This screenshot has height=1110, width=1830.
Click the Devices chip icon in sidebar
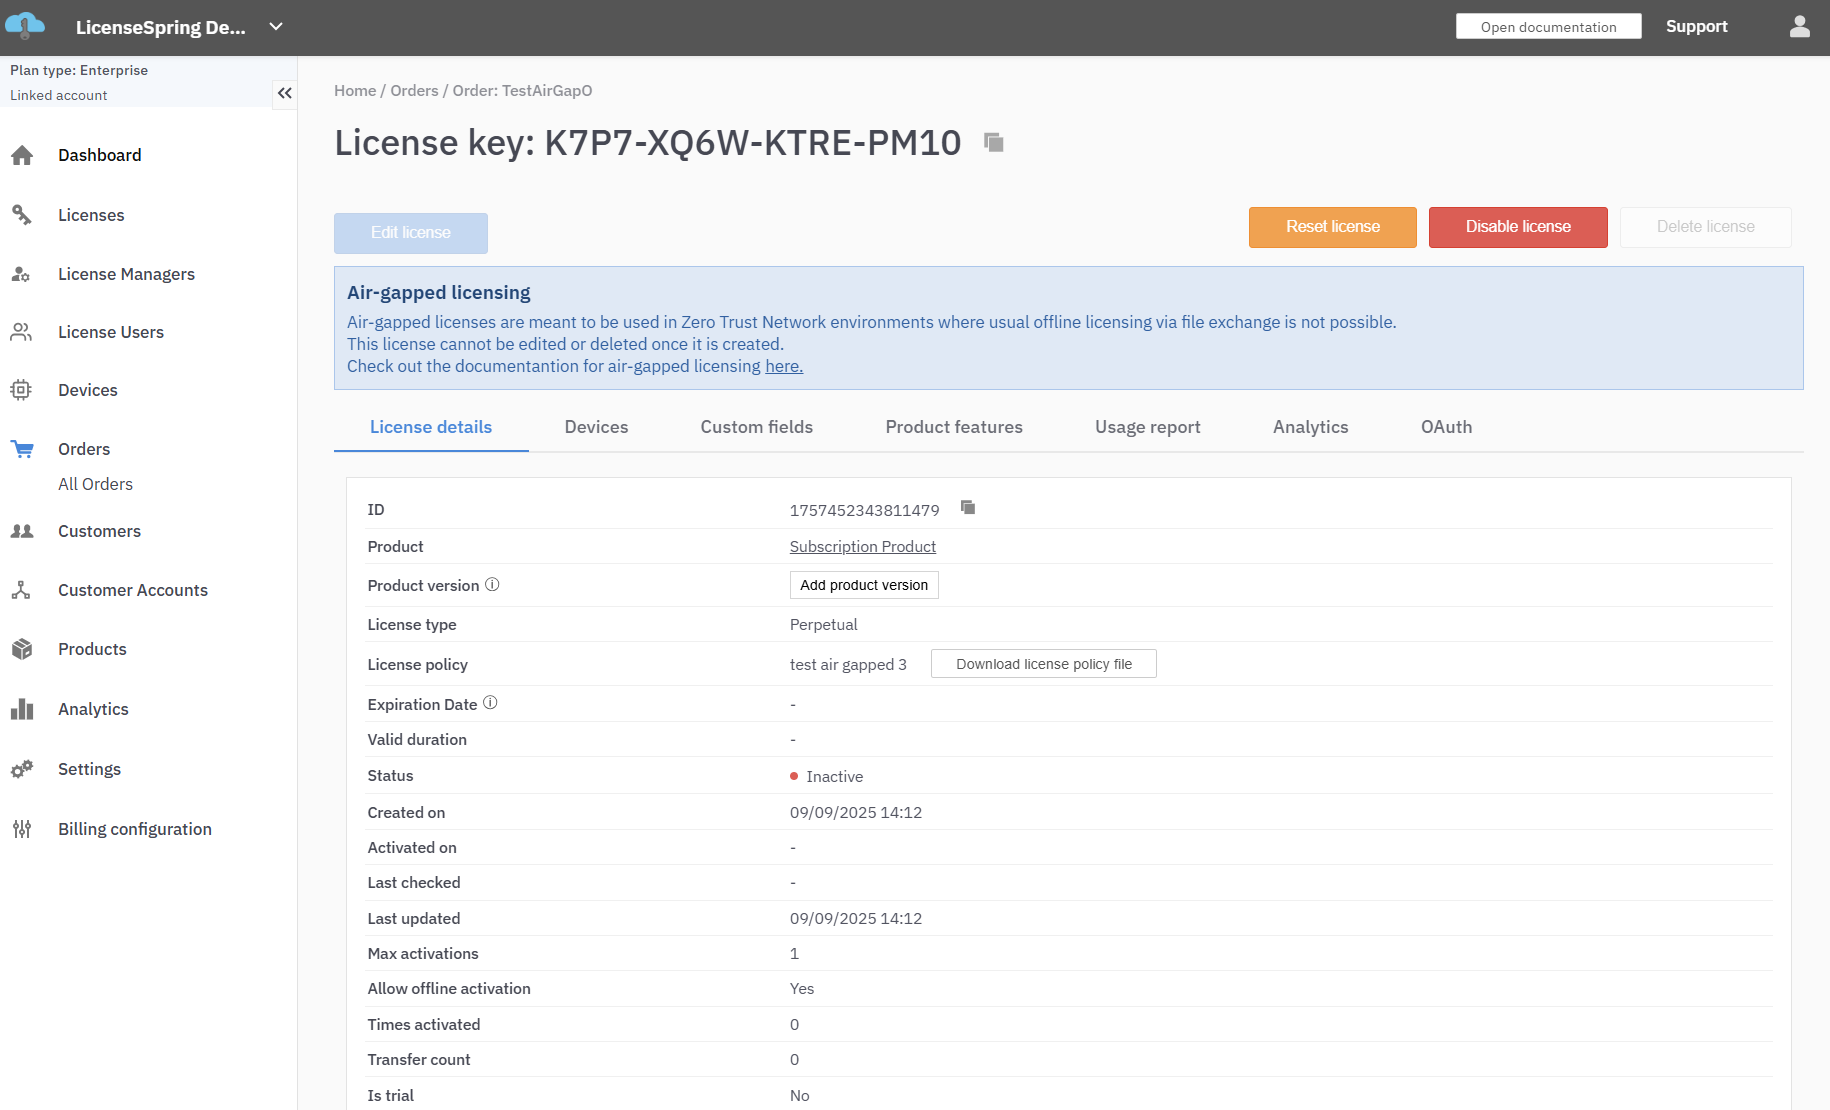[22, 390]
